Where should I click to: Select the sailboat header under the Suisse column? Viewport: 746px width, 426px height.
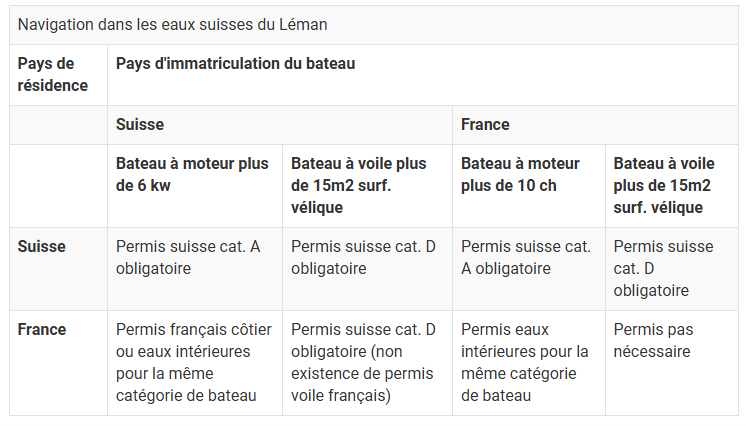point(359,185)
